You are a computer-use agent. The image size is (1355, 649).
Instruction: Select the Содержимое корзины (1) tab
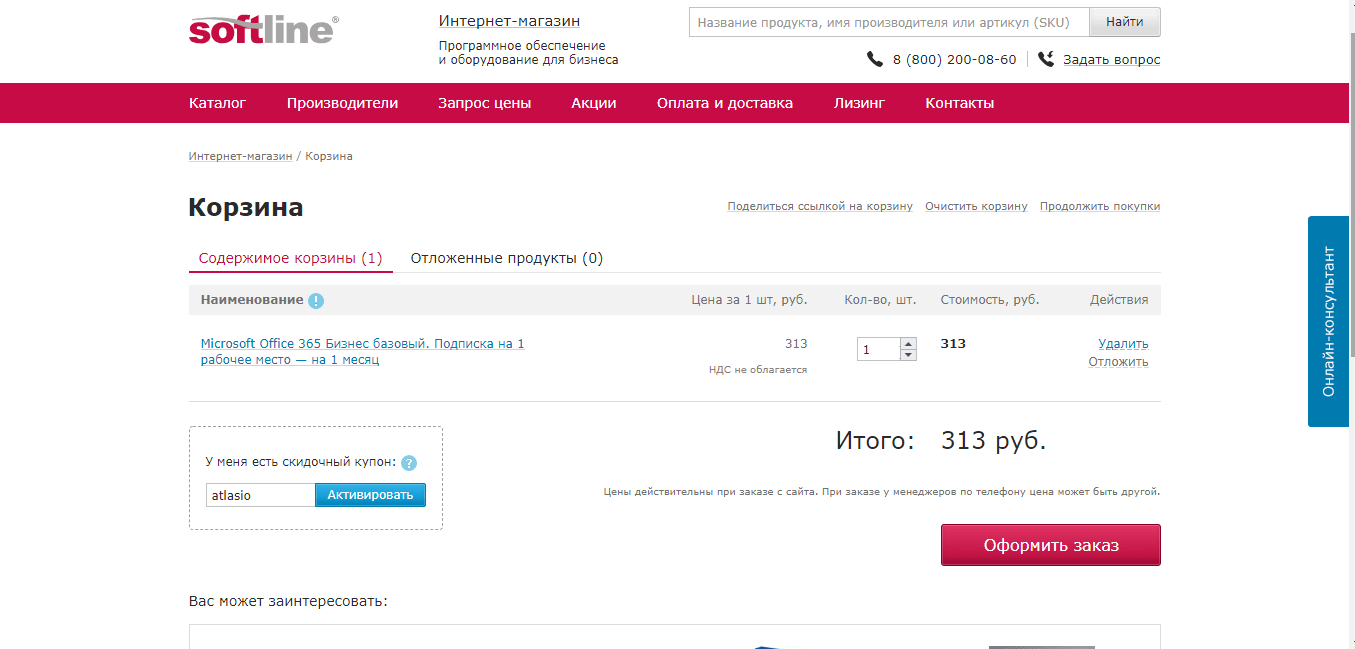290,258
